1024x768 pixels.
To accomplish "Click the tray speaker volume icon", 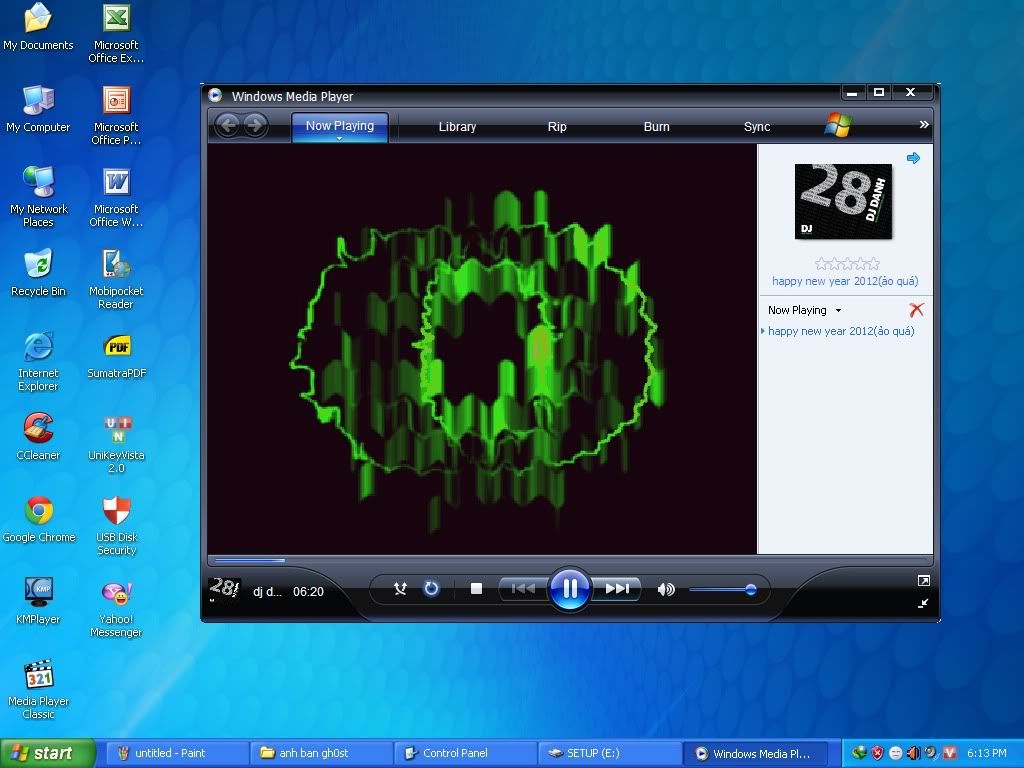I will click(x=914, y=753).
